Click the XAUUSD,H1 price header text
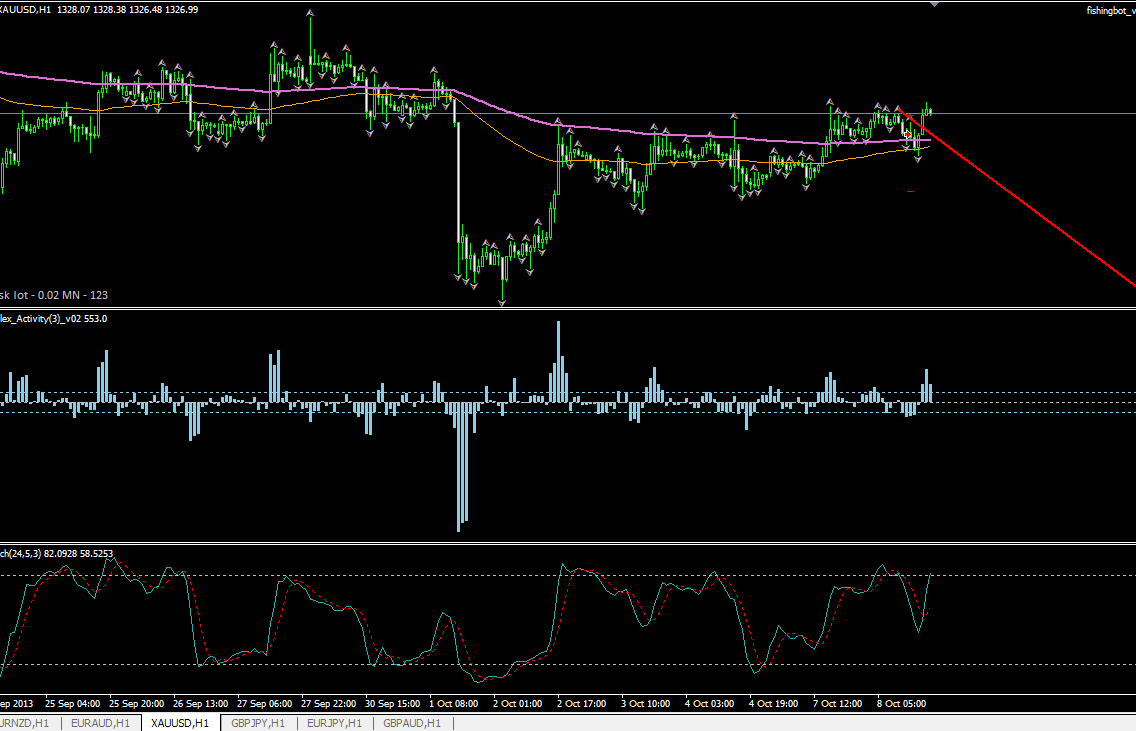Viewport: 1136px width, 731px height. [x=99, y=9]
